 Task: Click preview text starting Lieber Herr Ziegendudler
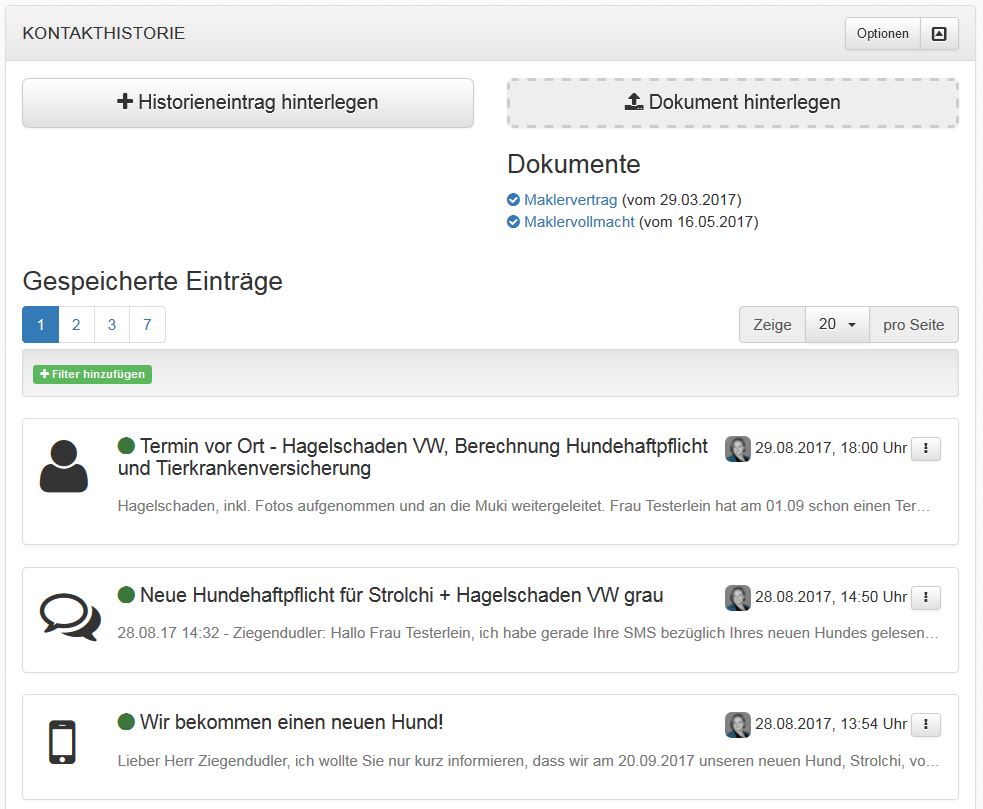tap(528, 761)
